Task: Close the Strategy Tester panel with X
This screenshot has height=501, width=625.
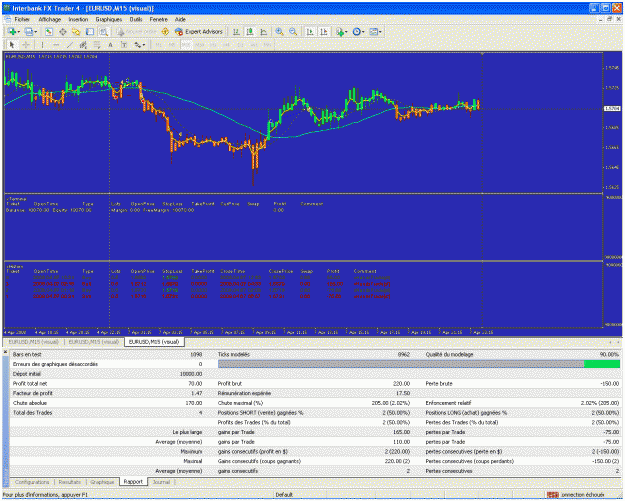Action: point(5,352)
